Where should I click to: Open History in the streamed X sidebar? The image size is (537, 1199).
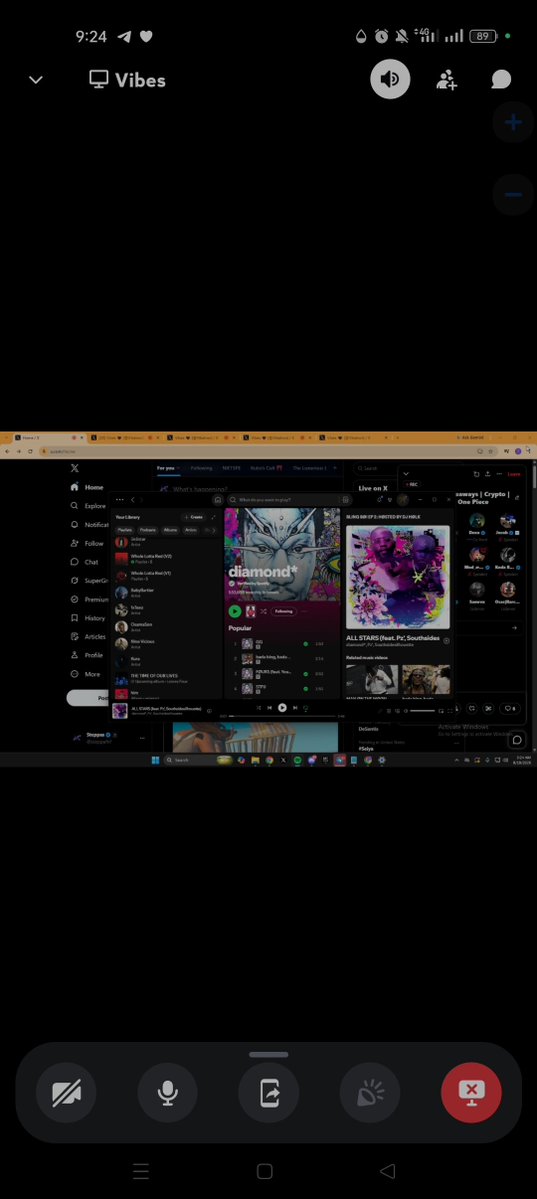(87, 618)
